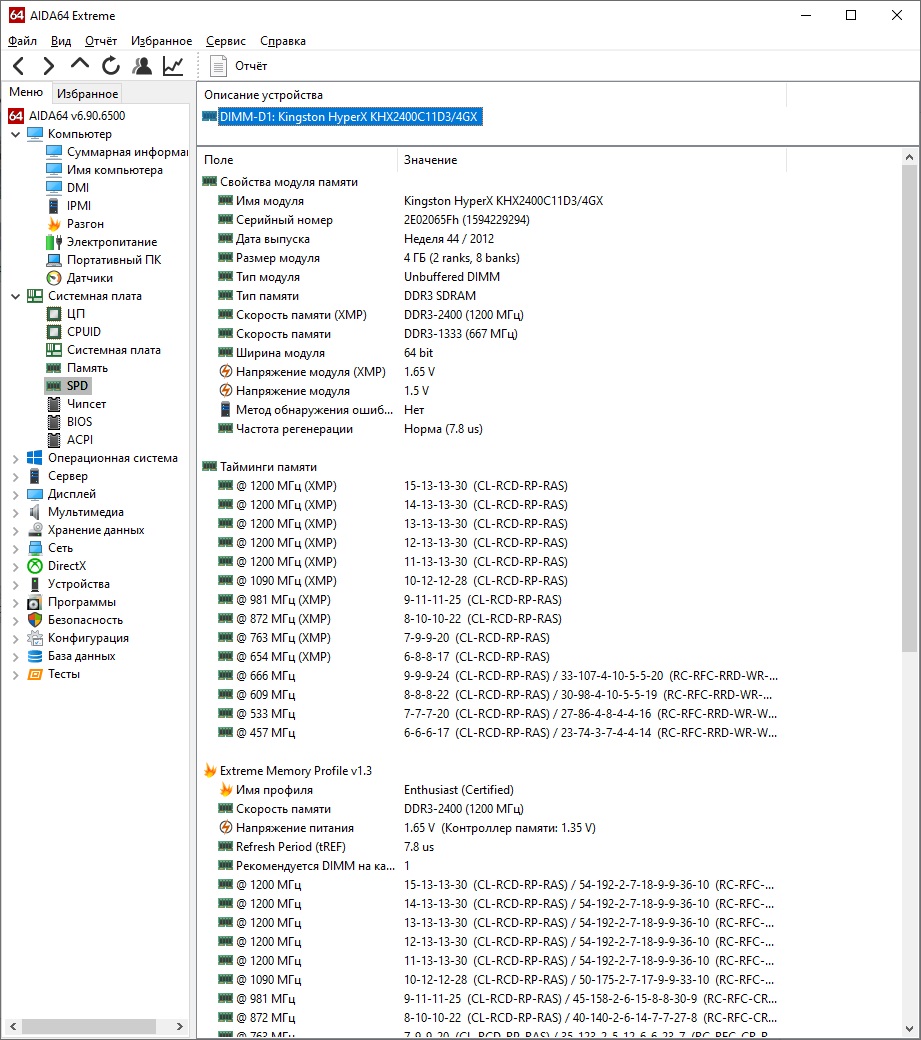Select the Мультимедиа speaker icon
This screenshot has width=921, height=1040.
34,511
